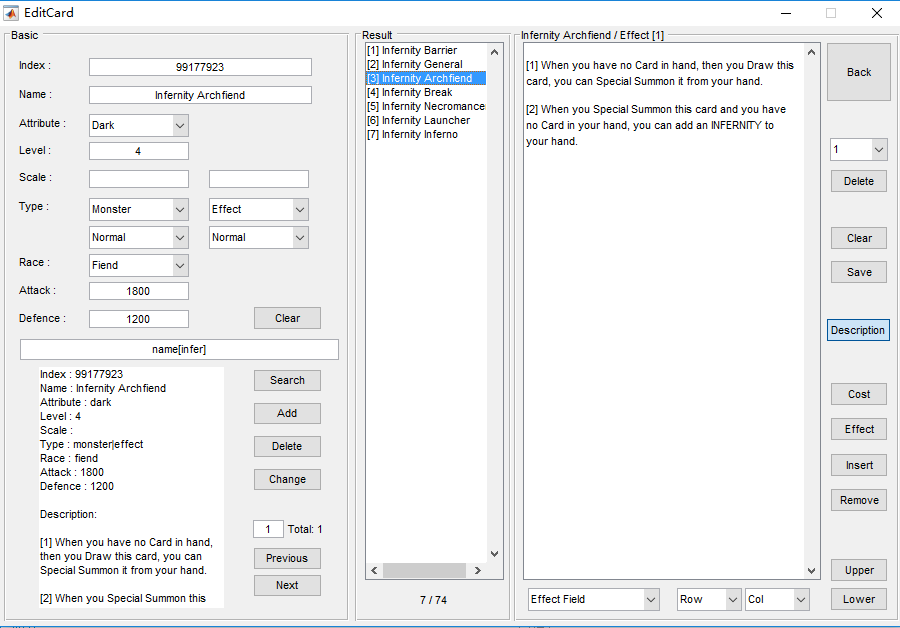The image size is (900, 628).
Task: Click the first Scale input field
Action: tap(139, 179)
